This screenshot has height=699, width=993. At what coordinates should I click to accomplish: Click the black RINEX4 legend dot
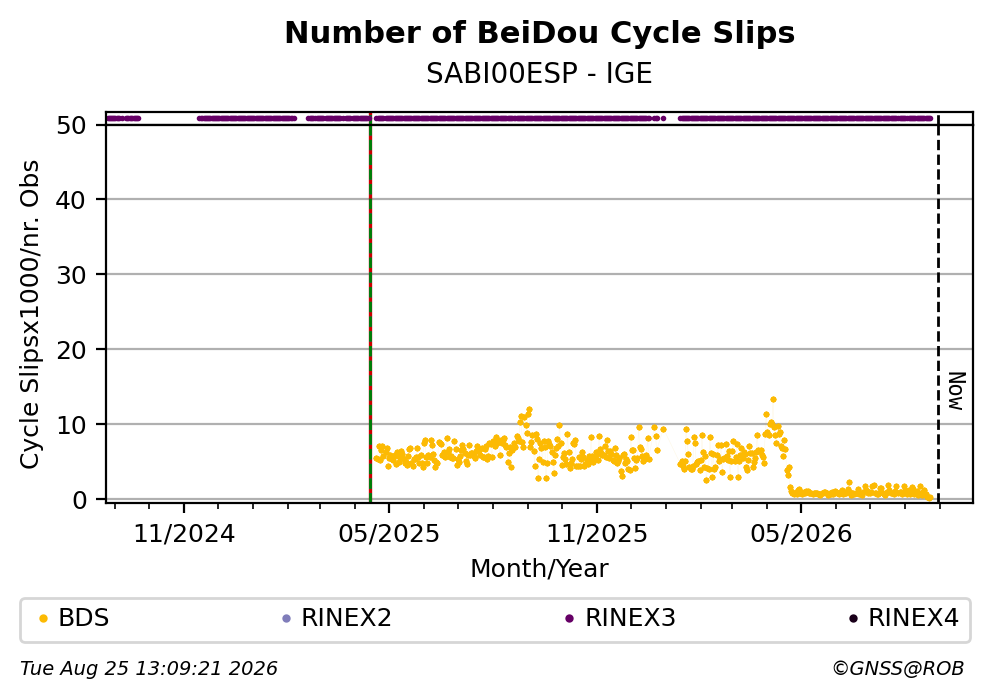pyautogui.click(x=853, y=619)
